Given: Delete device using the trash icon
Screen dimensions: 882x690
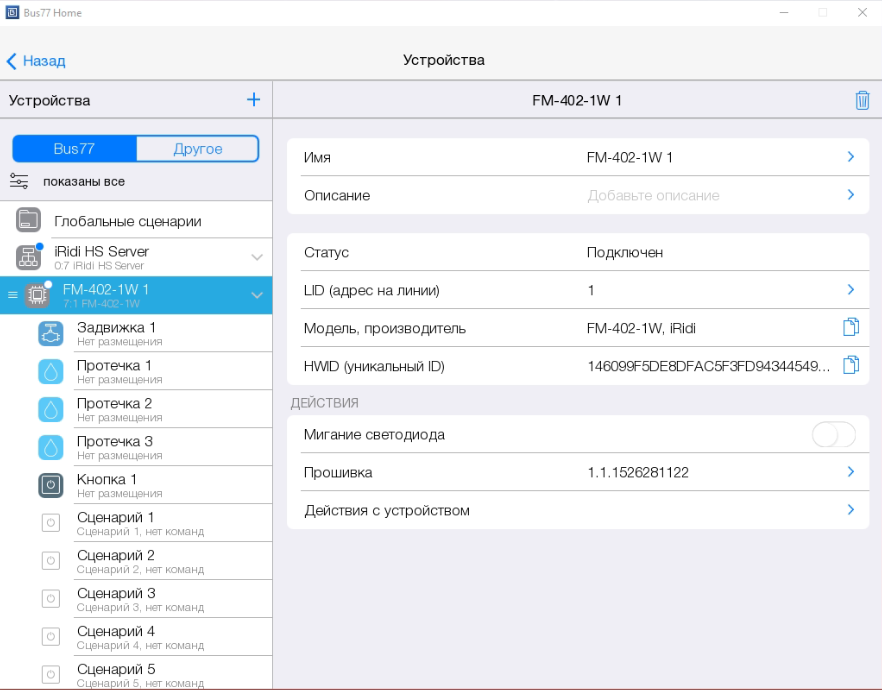Looking at the screenshot, I should [862, 100].
